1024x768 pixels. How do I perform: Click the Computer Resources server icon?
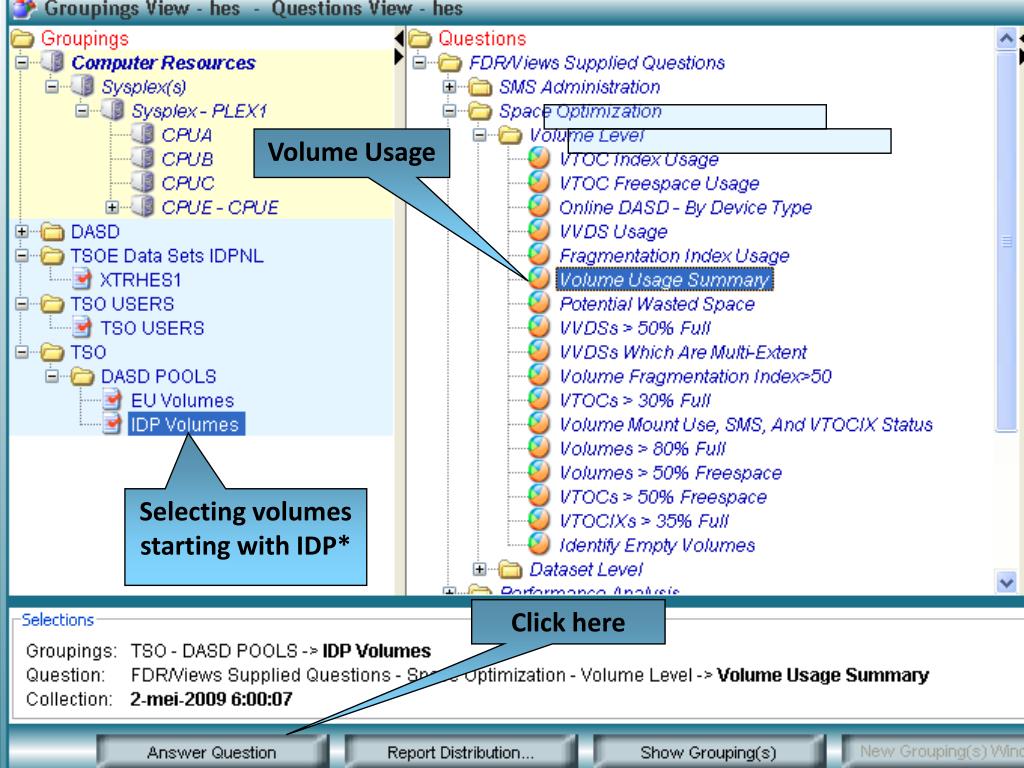pyautogui.click(x=52, y=62)
